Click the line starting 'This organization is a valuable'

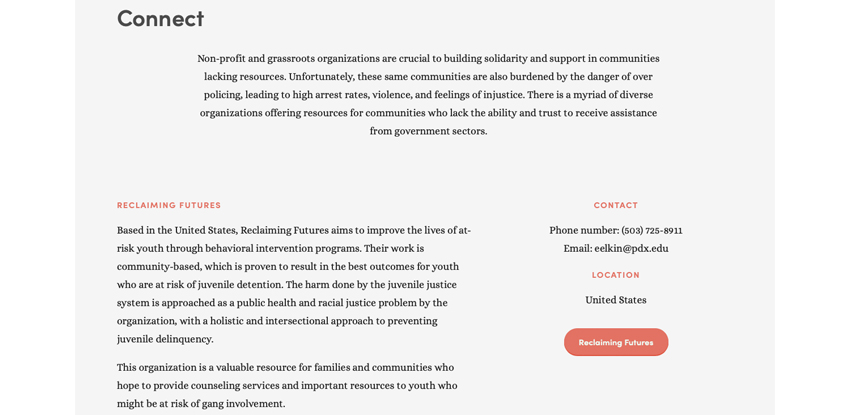[x=286, y=367]
